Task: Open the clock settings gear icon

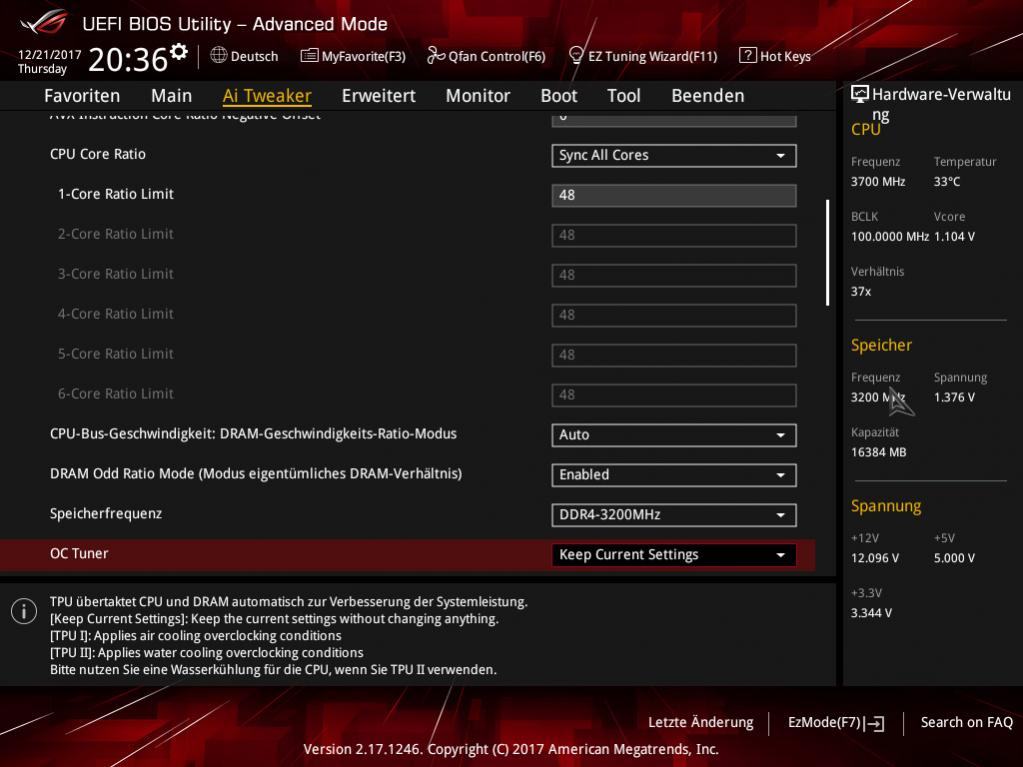Action: 179,52
